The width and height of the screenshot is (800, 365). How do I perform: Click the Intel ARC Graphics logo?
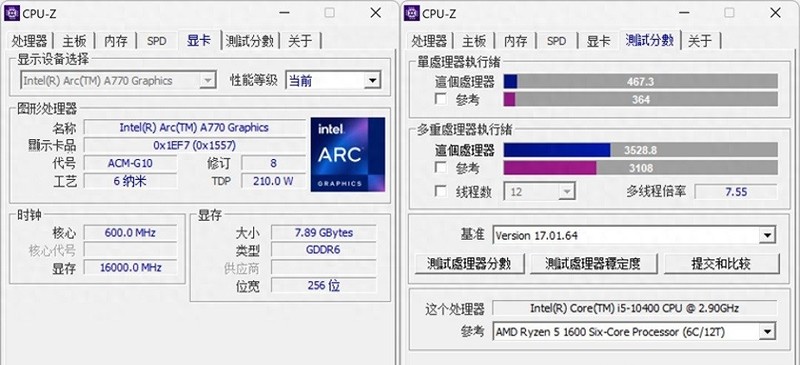(x=348, y=155)
